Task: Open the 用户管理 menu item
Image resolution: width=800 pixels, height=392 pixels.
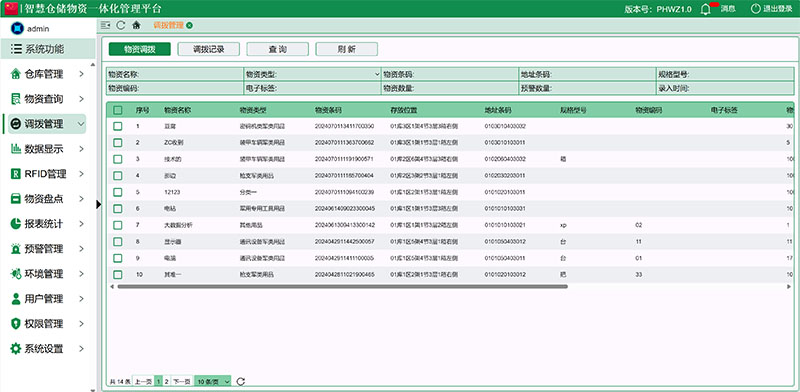Action: tap(47, 299)
